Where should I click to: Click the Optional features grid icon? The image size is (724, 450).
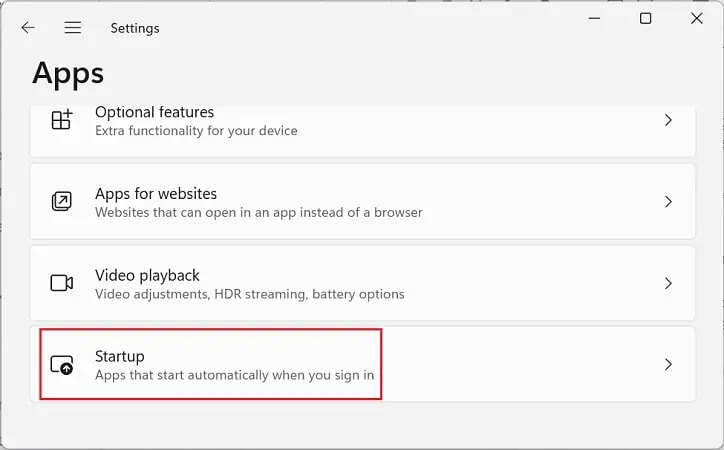pos(62,120)
